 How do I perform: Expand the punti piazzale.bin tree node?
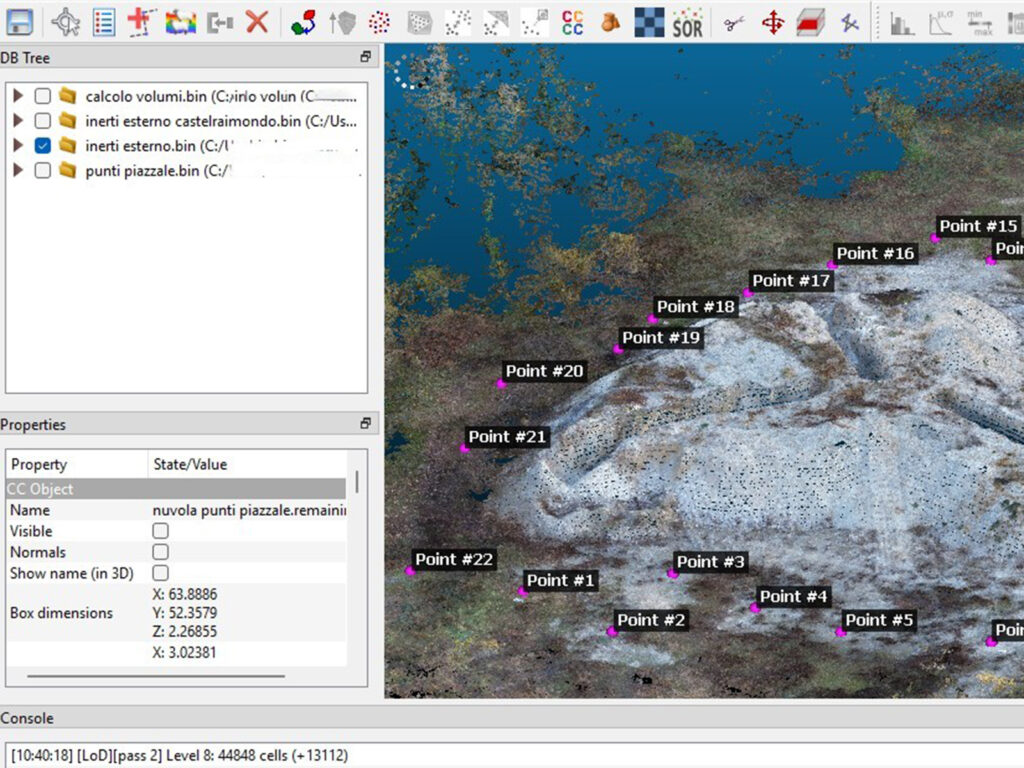coord(17,170)
